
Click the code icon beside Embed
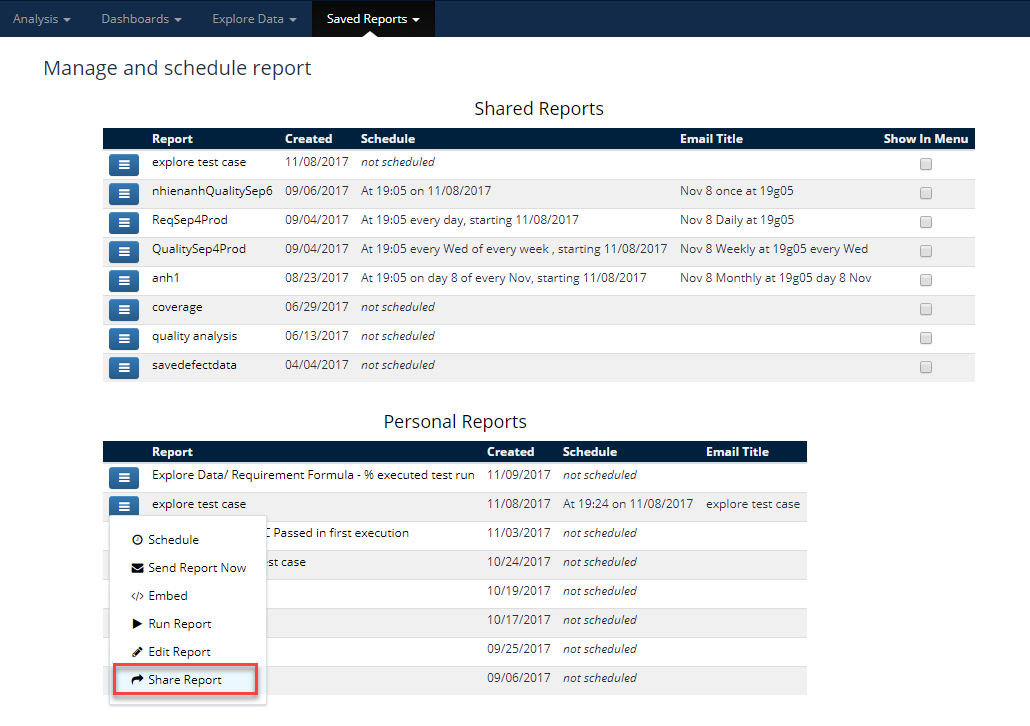[137, 596]
